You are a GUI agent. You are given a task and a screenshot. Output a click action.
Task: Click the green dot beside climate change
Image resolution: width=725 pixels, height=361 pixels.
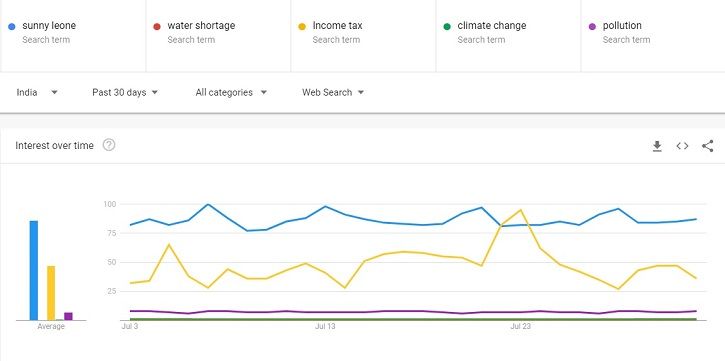(447, 27)
